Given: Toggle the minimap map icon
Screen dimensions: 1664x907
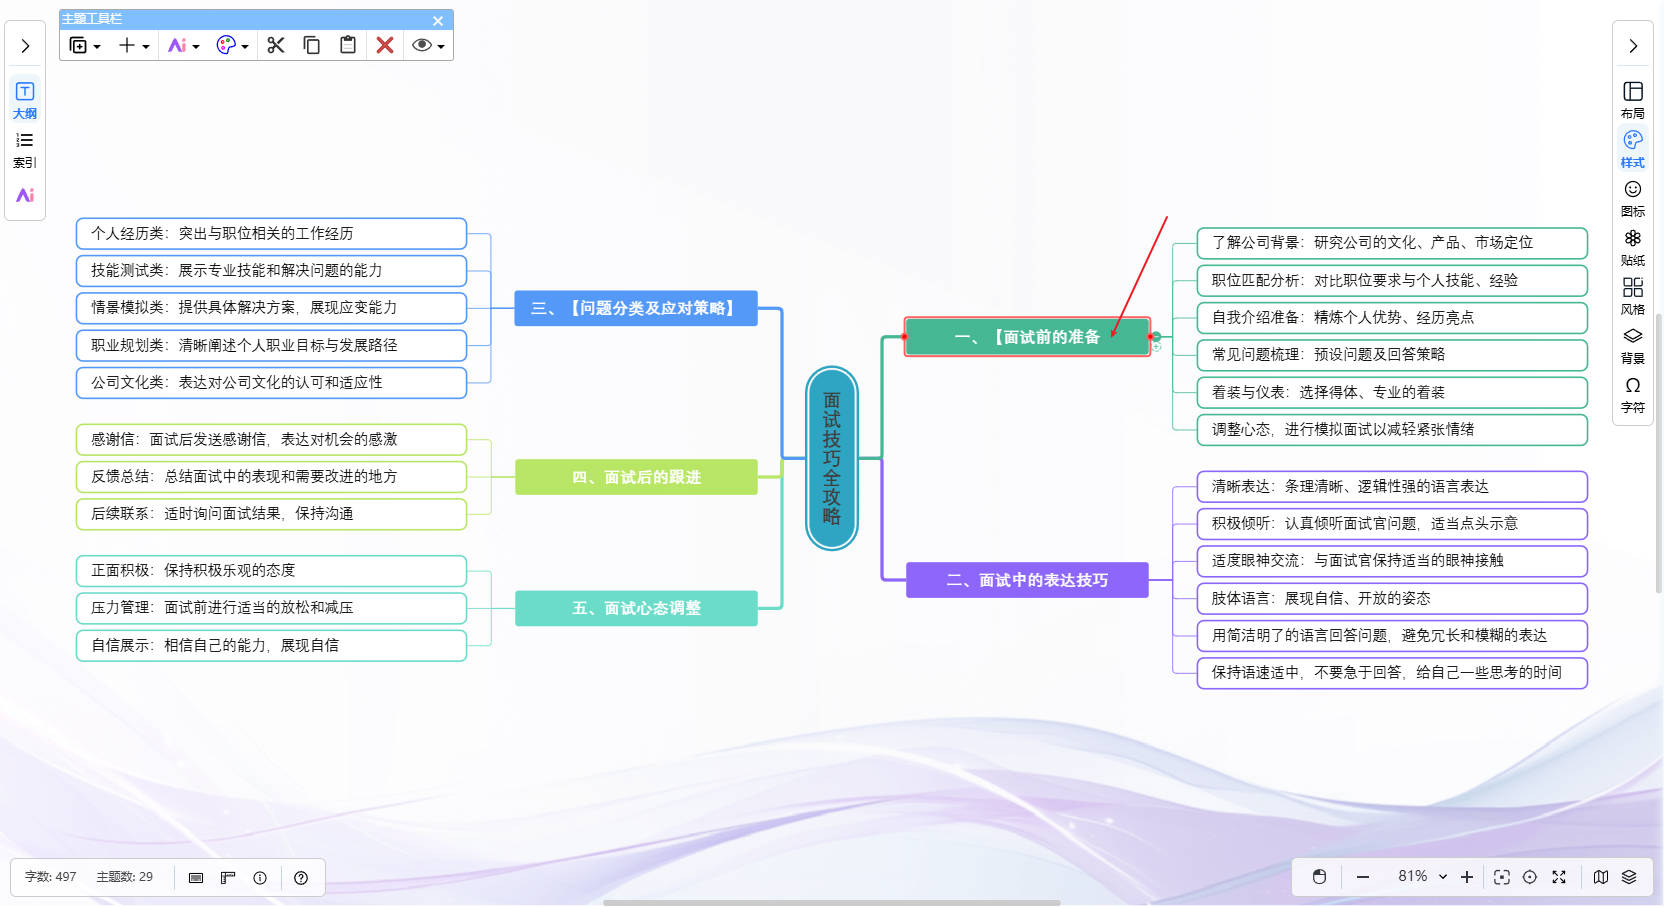Looking at the screenshot, I should point(1601,877).
